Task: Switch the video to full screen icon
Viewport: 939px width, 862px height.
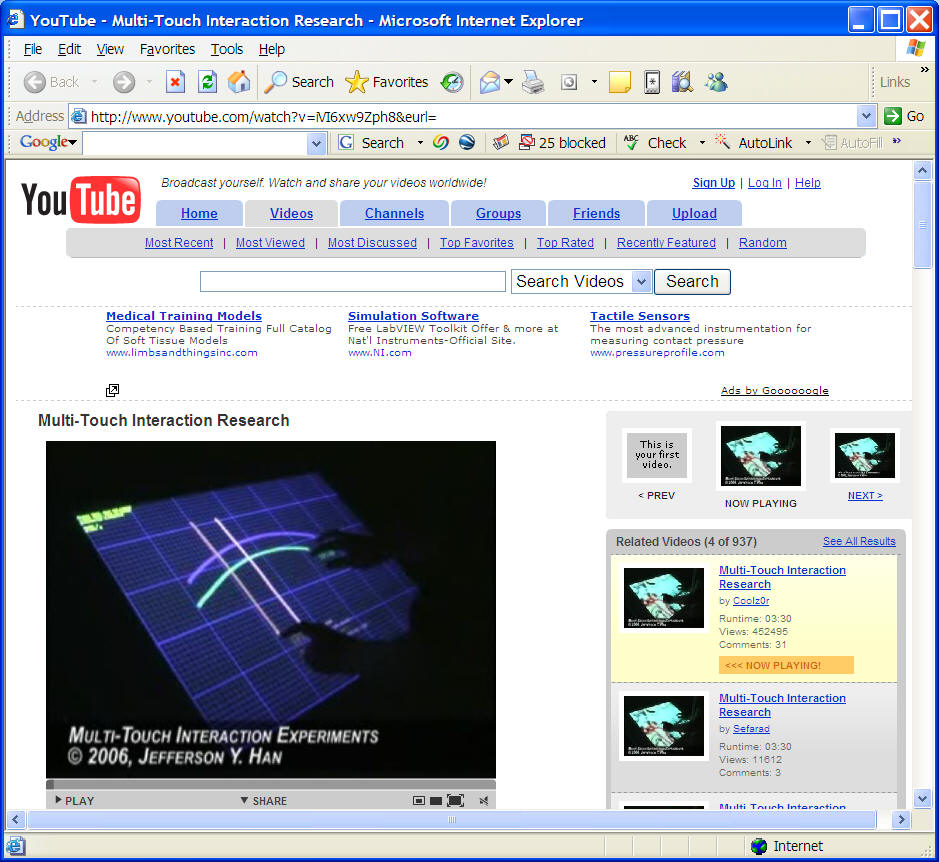Action: coord(455,801)
